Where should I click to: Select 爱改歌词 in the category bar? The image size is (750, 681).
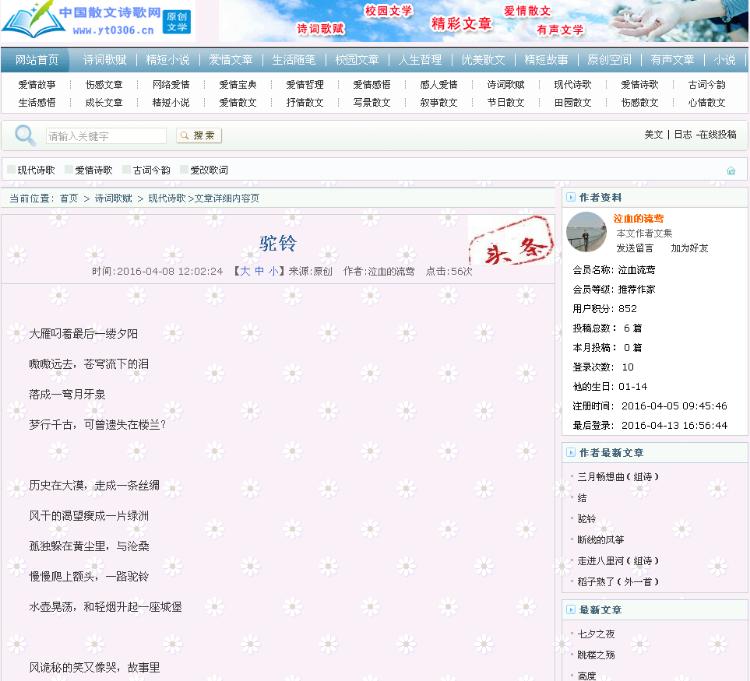pyautogui.click(x=209, y=170)
